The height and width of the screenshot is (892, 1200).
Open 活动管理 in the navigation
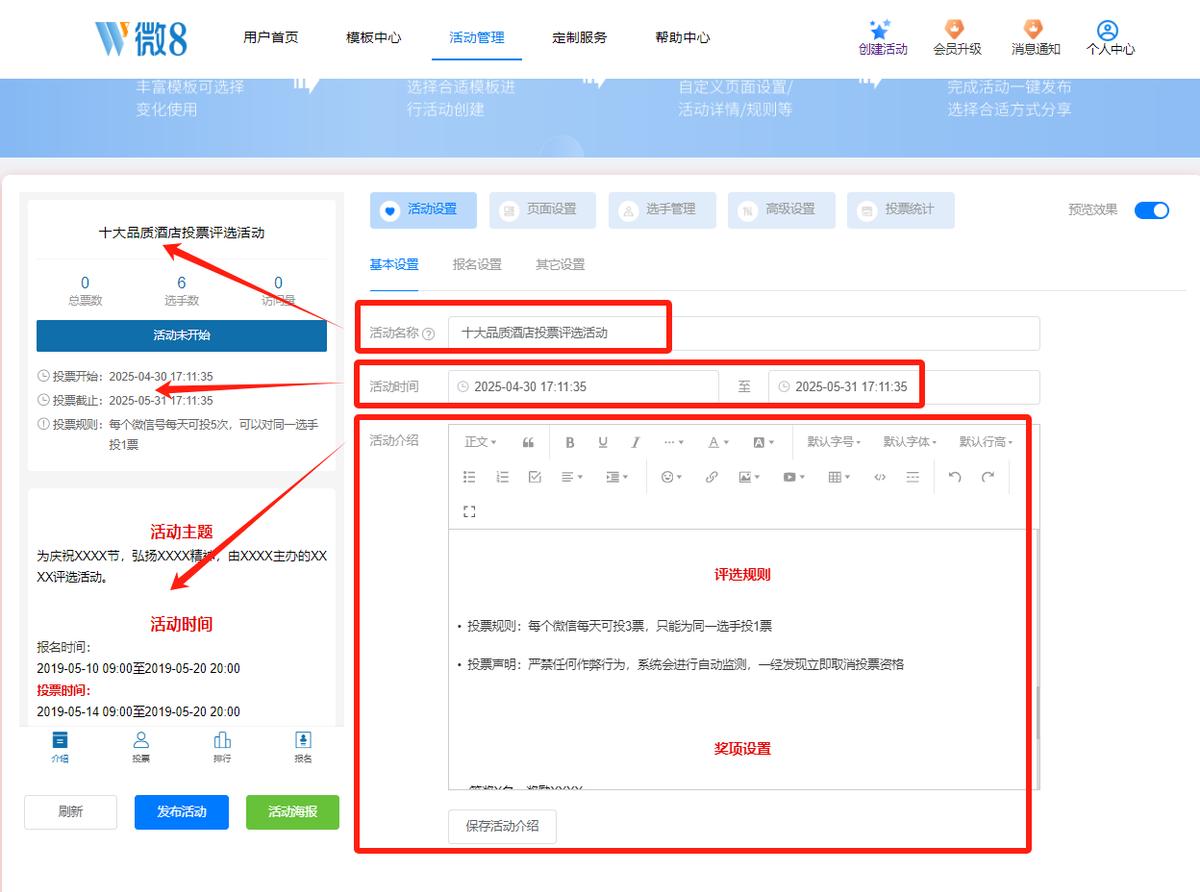(x=477, y=38)
